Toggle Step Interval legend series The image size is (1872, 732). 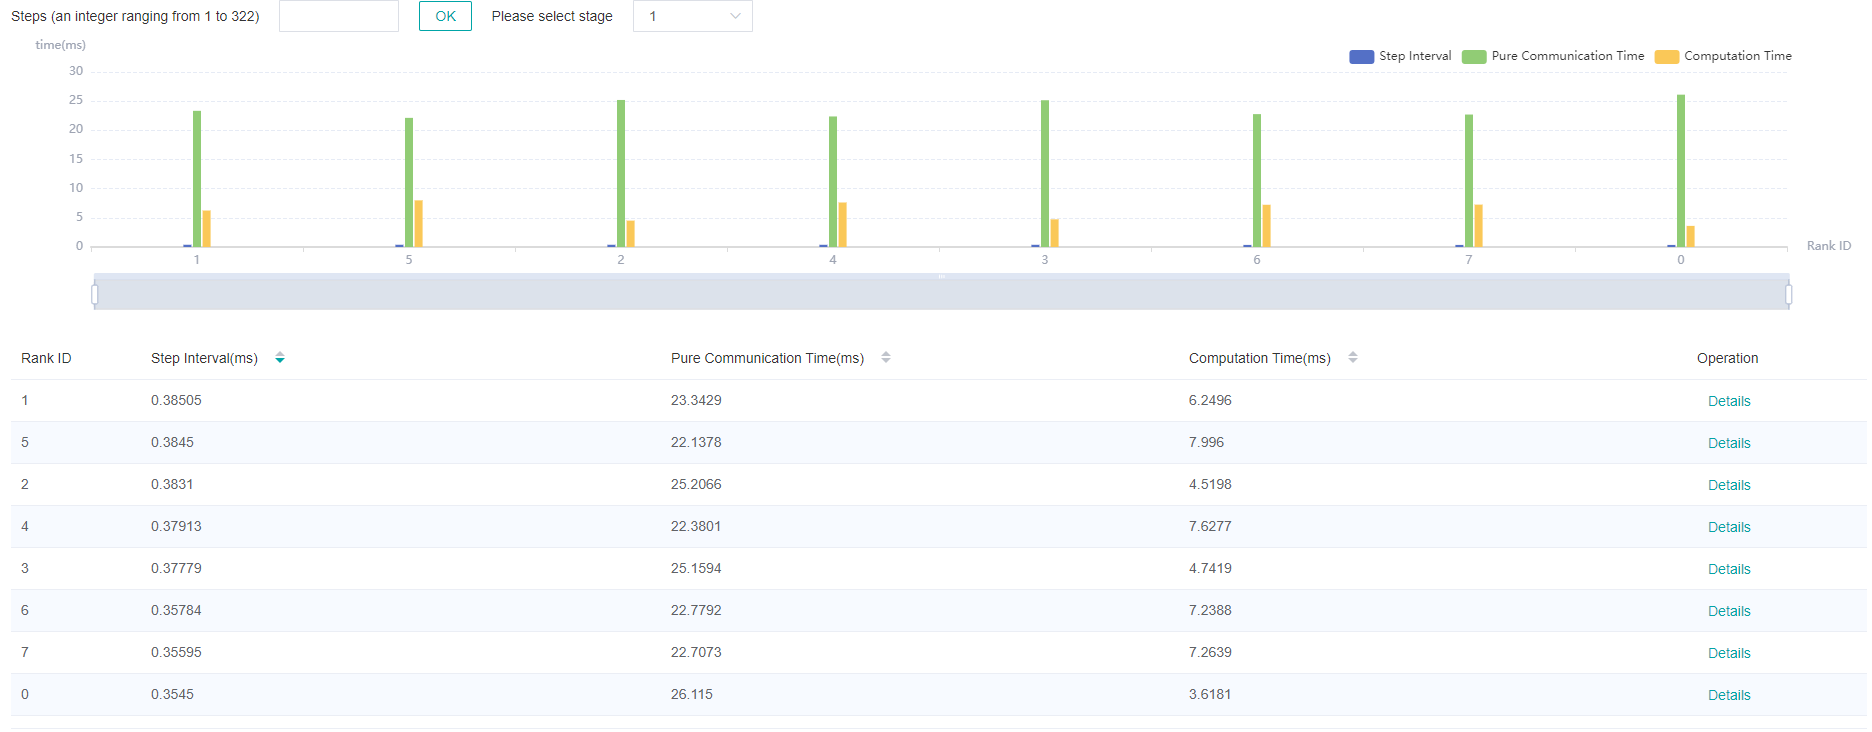(x=1400, y=57)
